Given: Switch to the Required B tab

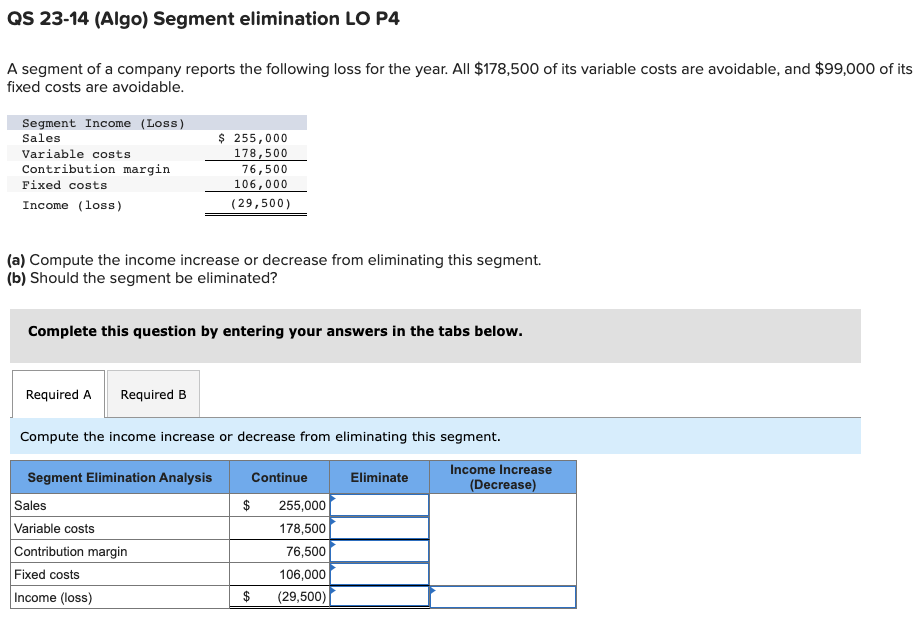Looking at the screenshot, I should coord(152,394).
